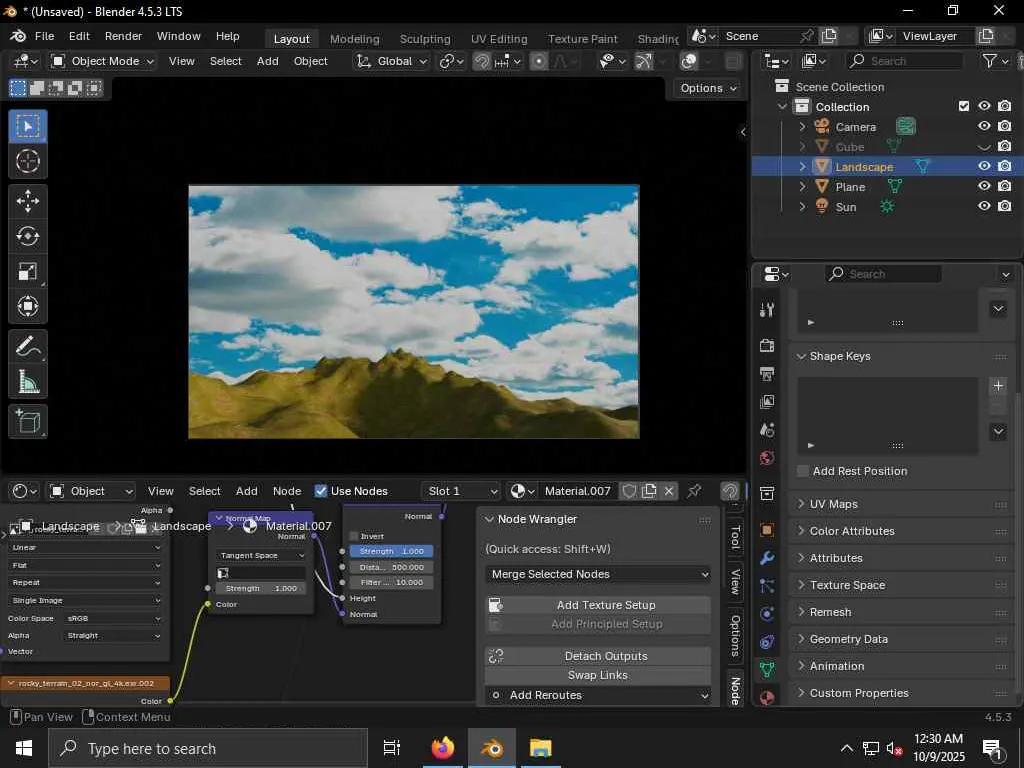The image size is (1024, 768).
Task: Open the Material properties tab icon
Action: 767,697
